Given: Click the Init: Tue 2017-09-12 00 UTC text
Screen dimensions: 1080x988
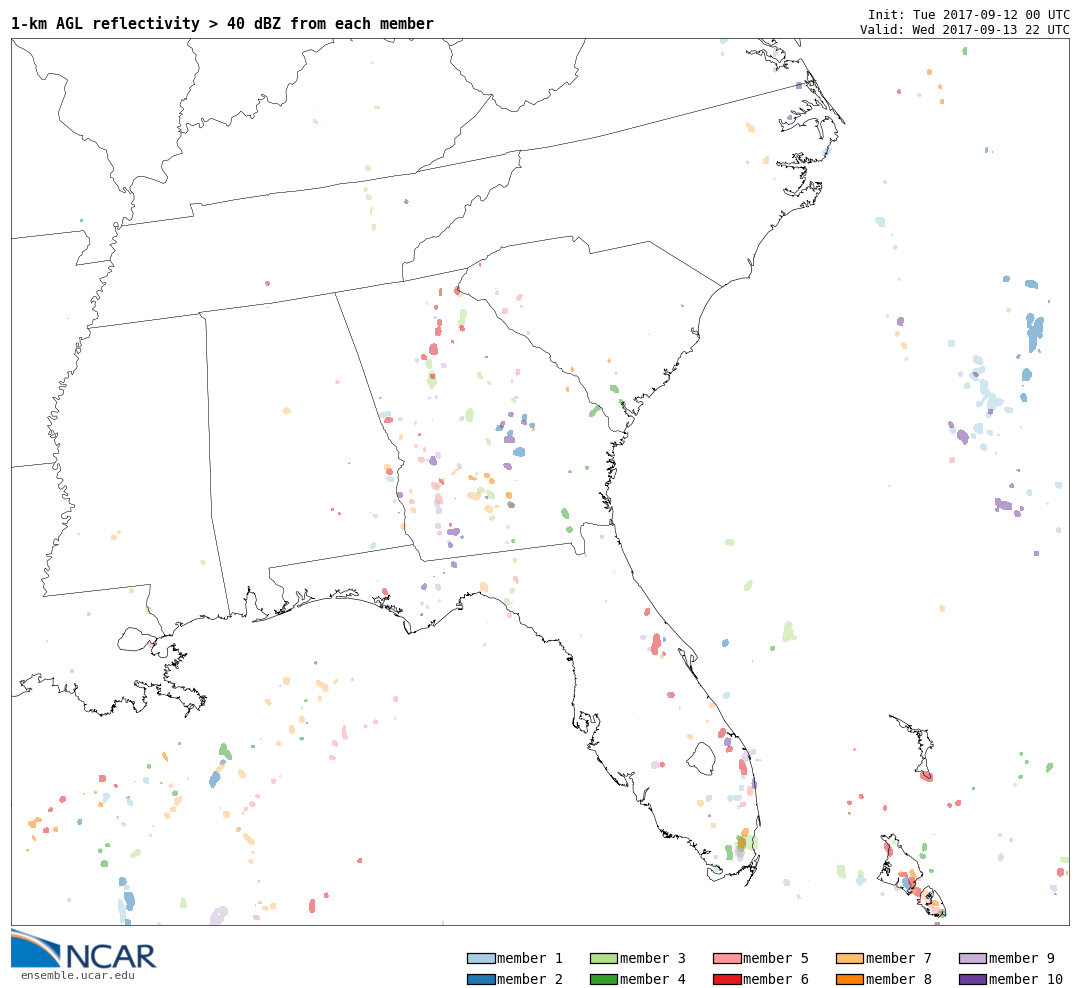Looking at the screenshot, I should coord(968,14).
